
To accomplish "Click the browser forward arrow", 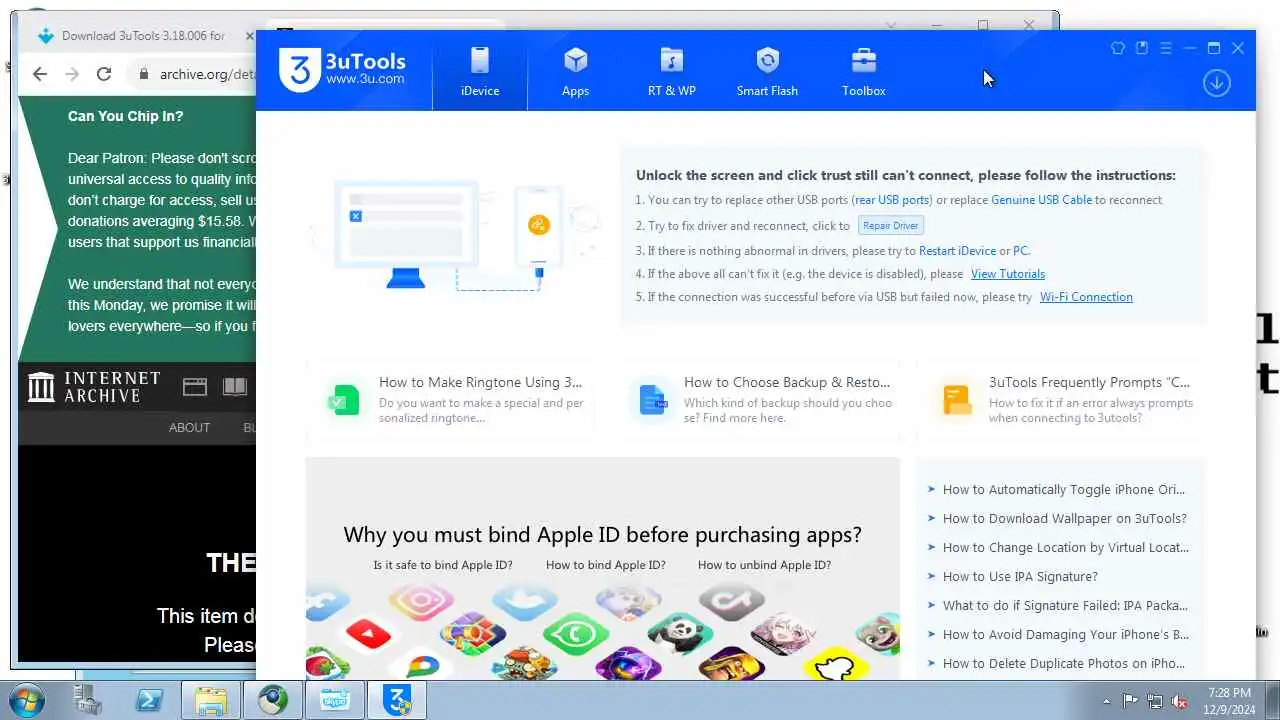I will (x=72, y=74).
